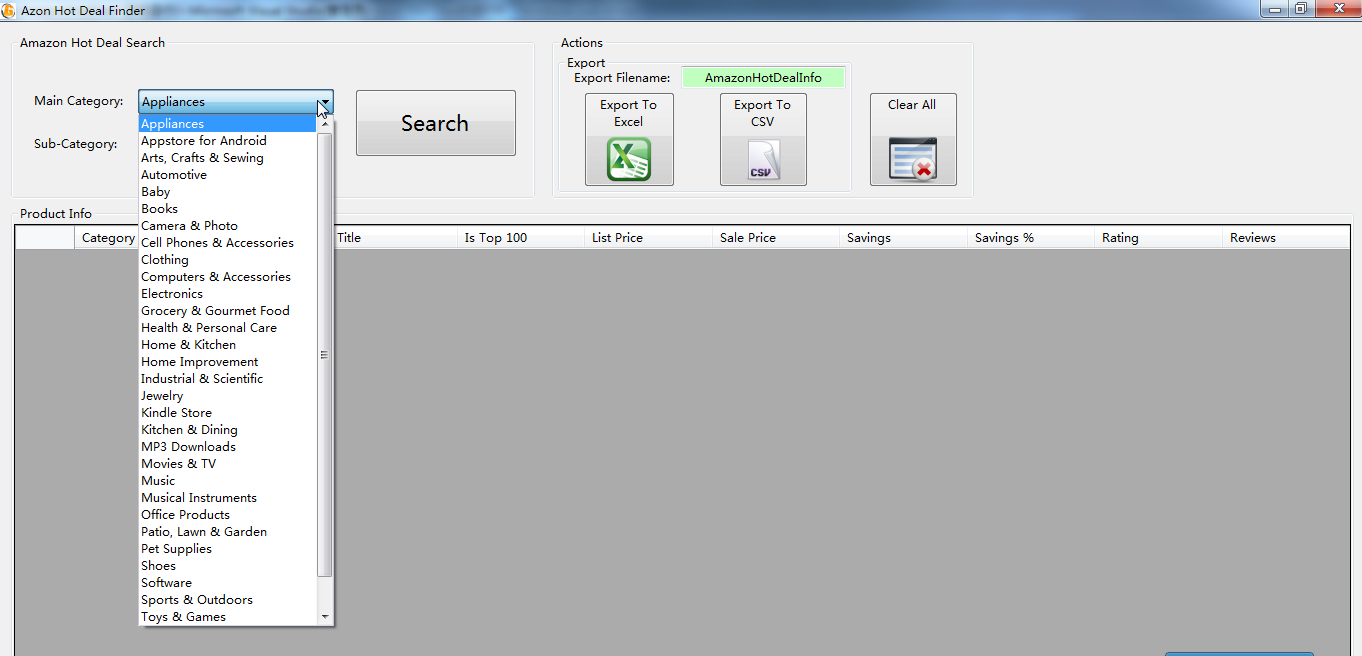This screenshot has height=656, width=1362.
Task: Pick Home & Kitchen option
Action: point(227,345)
